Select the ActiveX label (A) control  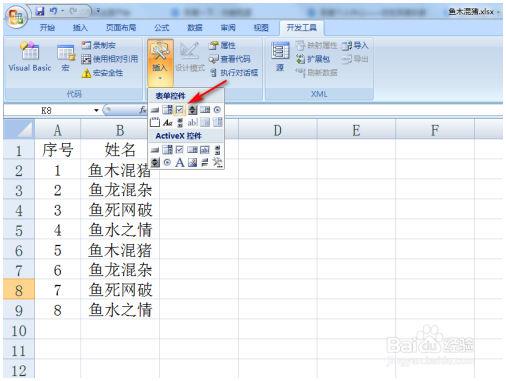click(x=180, y=162)
